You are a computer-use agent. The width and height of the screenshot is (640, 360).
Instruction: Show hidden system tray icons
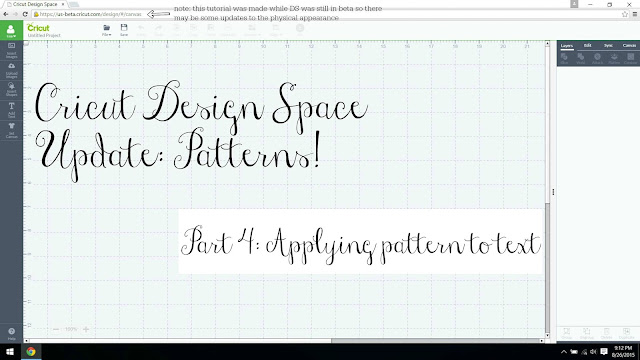tap(564, 352)
